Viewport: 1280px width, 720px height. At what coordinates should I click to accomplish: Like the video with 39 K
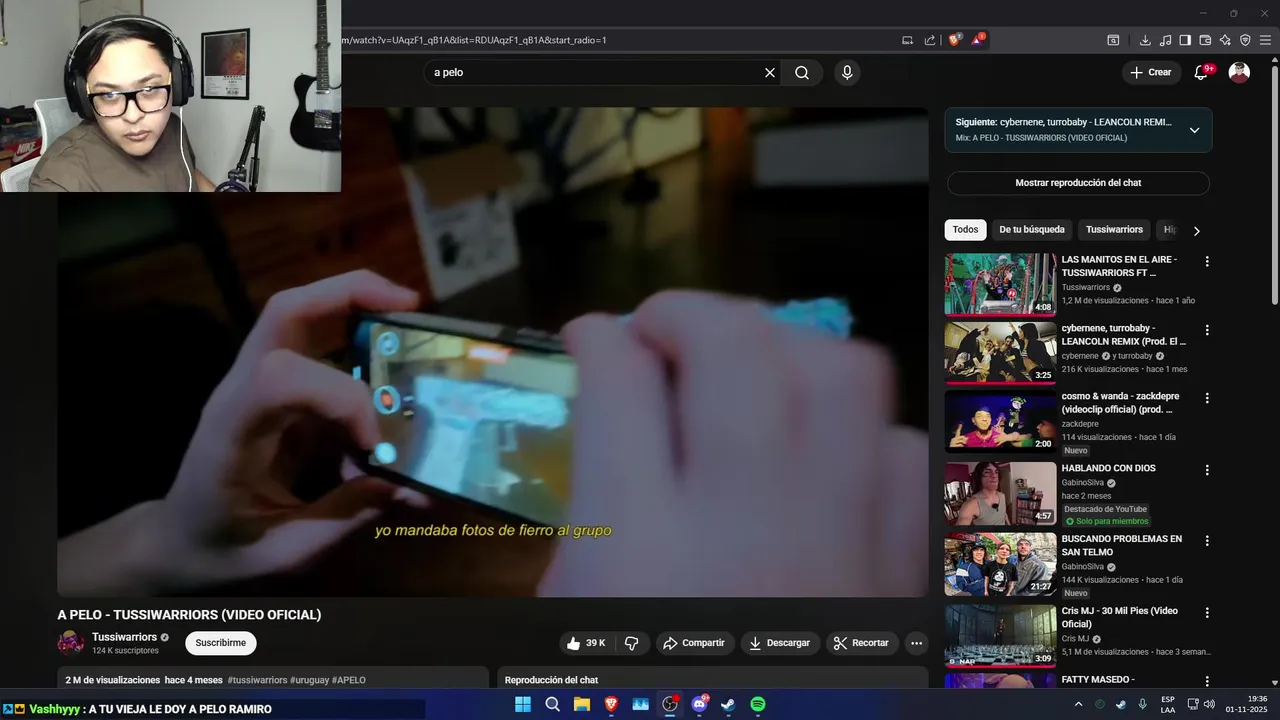click(586, 643)
